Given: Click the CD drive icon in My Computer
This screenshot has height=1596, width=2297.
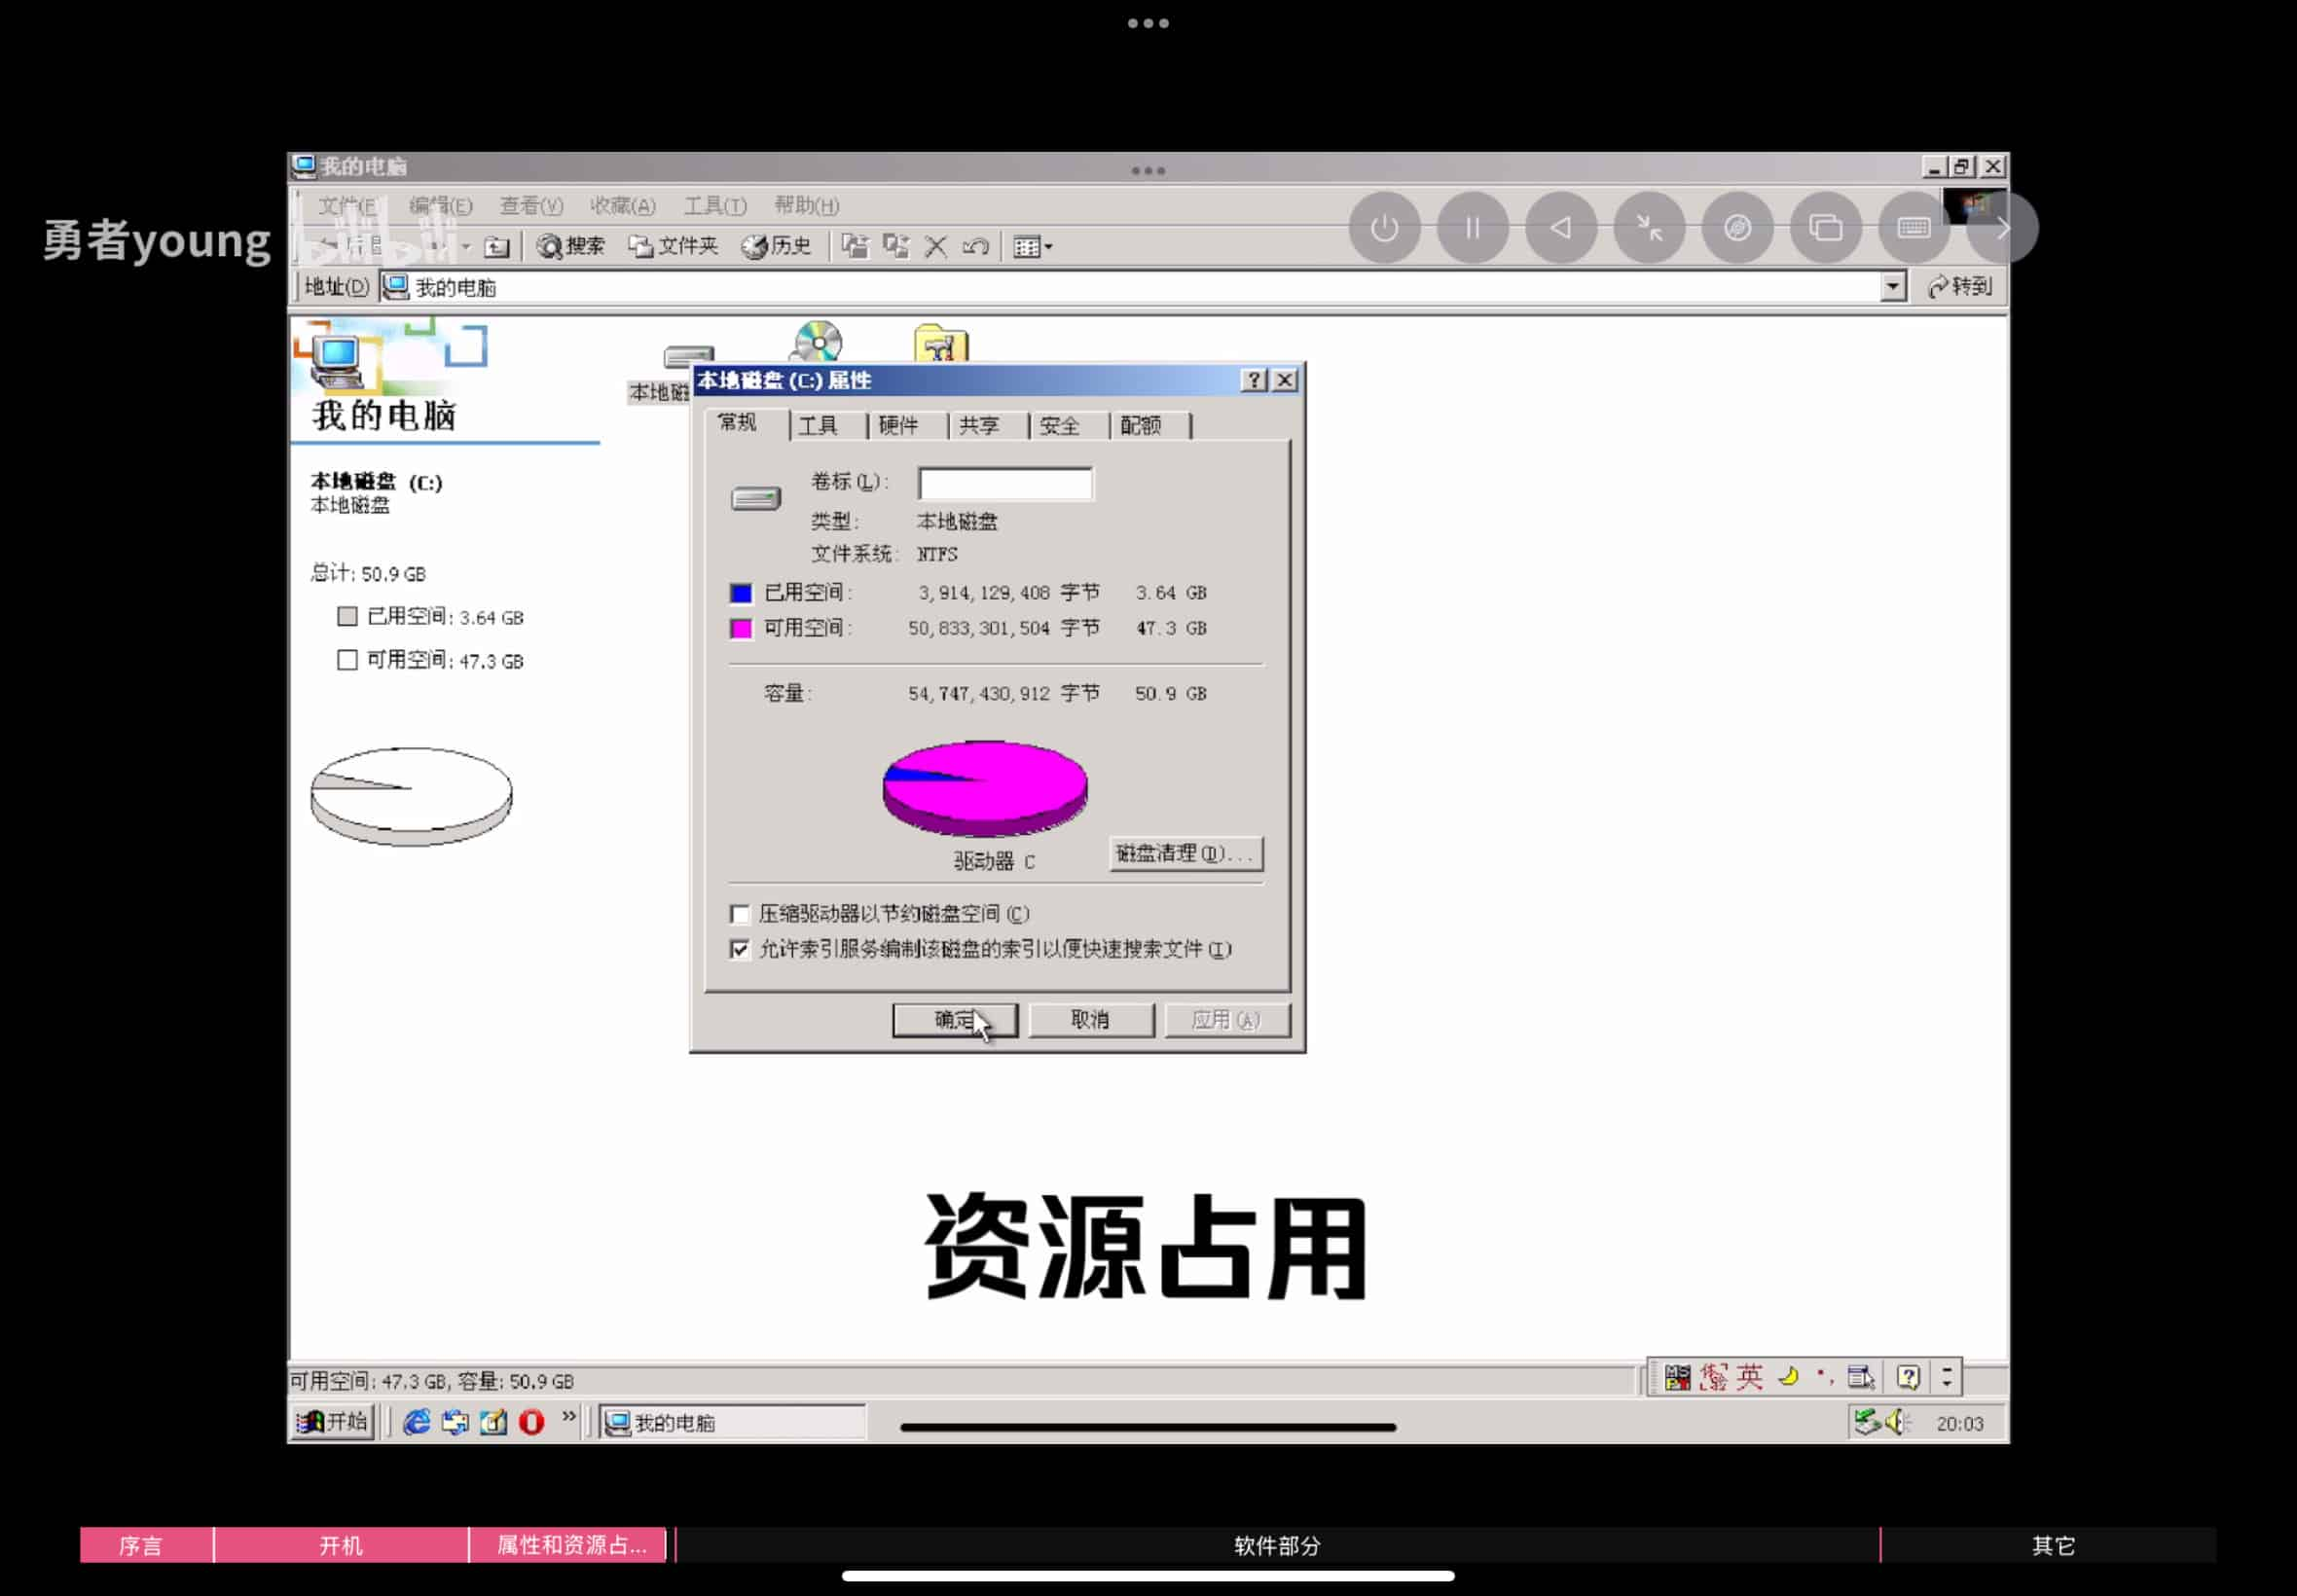Looking at the screenshot, I should [818, 342].
